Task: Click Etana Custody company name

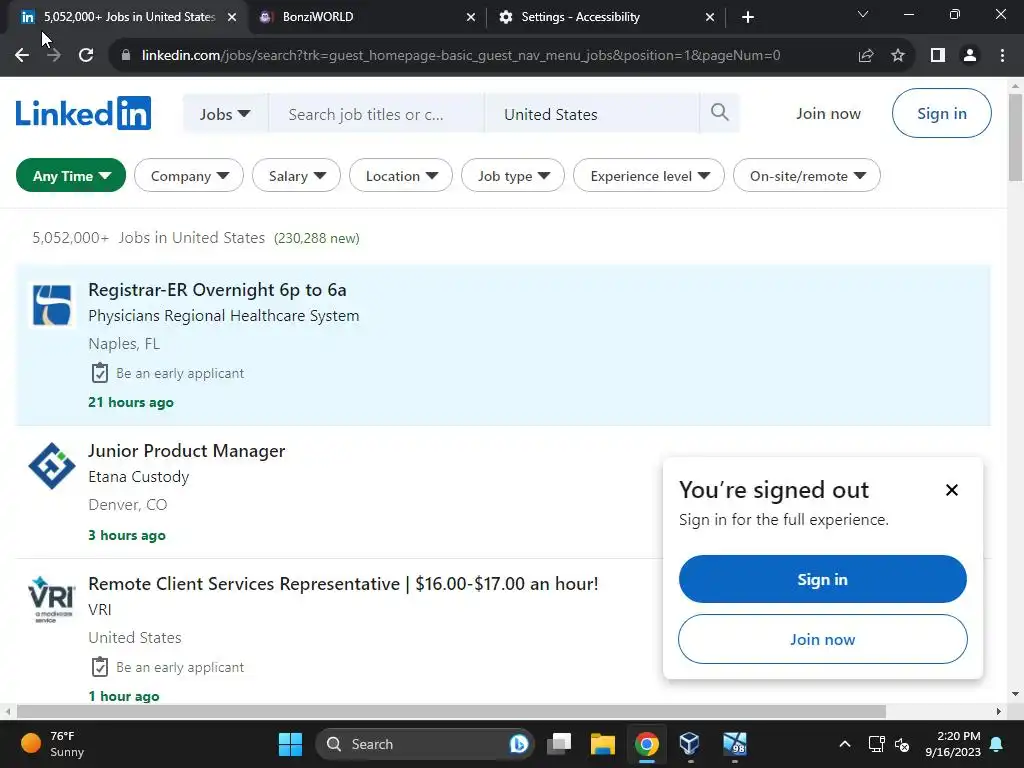Action: click(x=138, y=477)
